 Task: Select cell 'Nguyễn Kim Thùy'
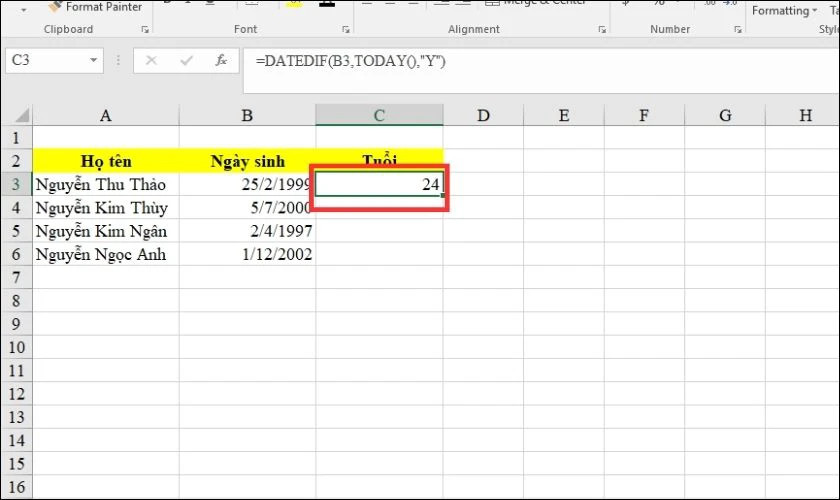[x=106, y=207]
